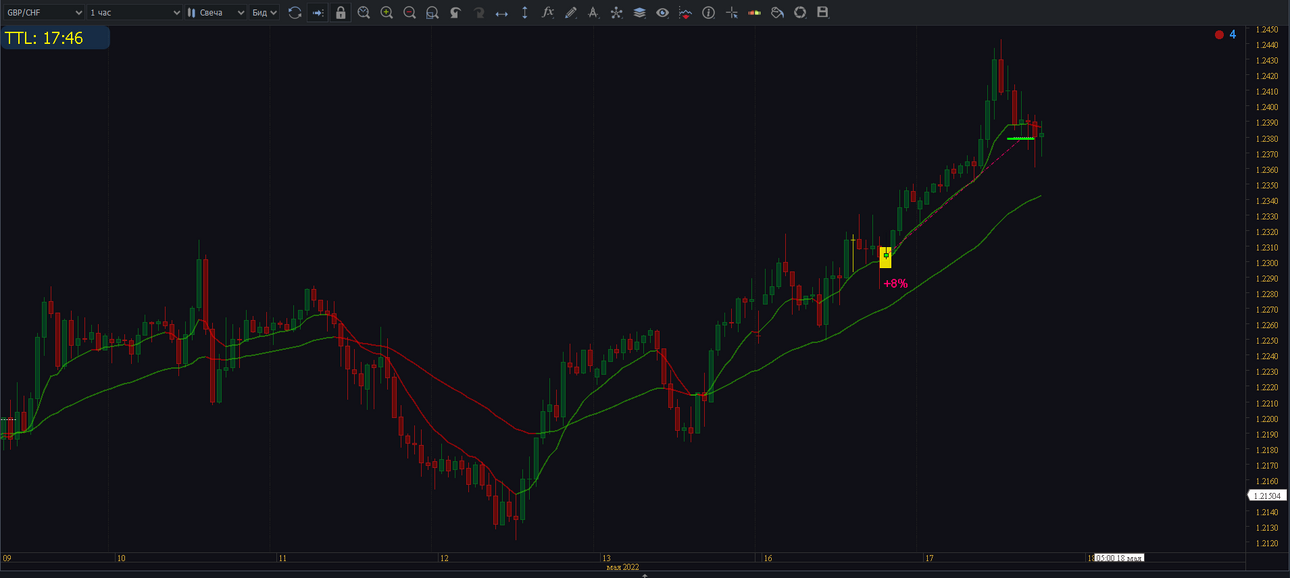
Task: Click the date label 12 on time axis
Action: point(444,558)
